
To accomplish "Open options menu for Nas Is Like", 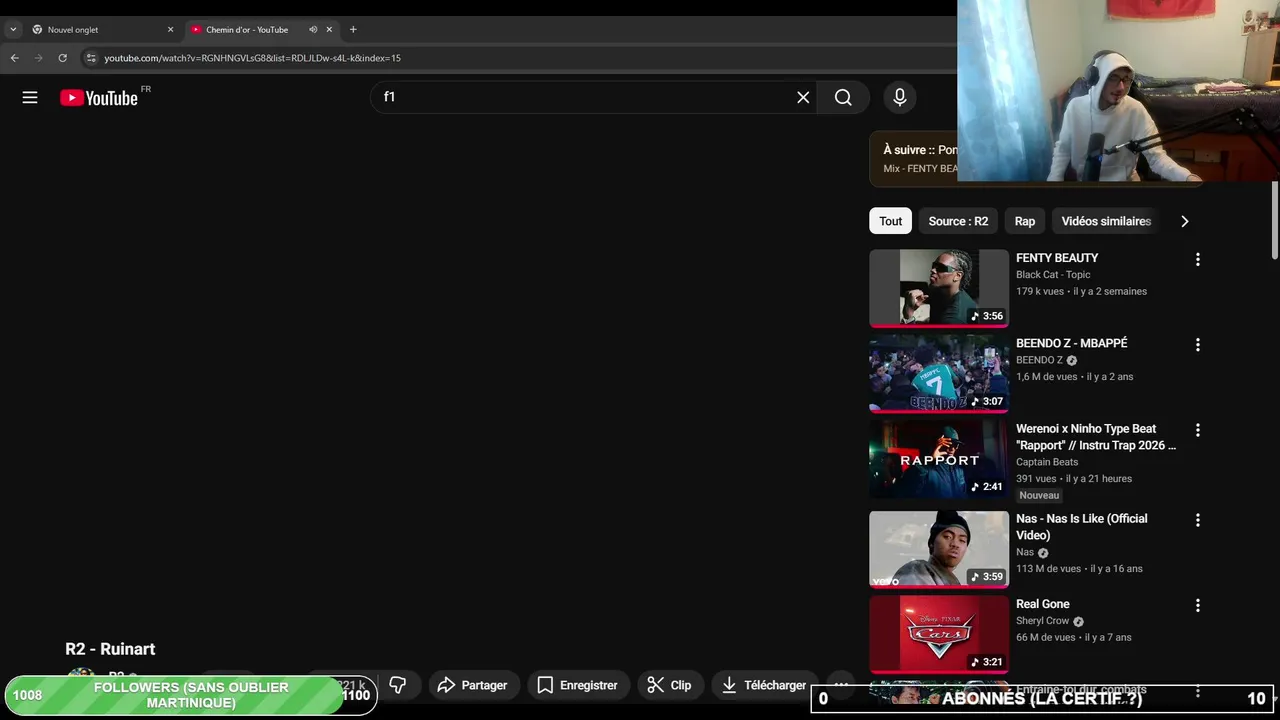I will [1197, 520].
